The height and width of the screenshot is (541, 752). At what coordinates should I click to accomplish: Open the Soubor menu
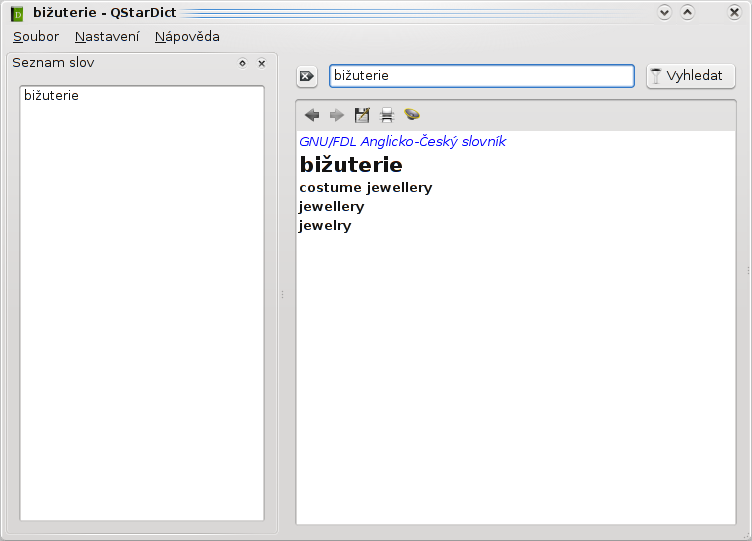coord(36,36)
